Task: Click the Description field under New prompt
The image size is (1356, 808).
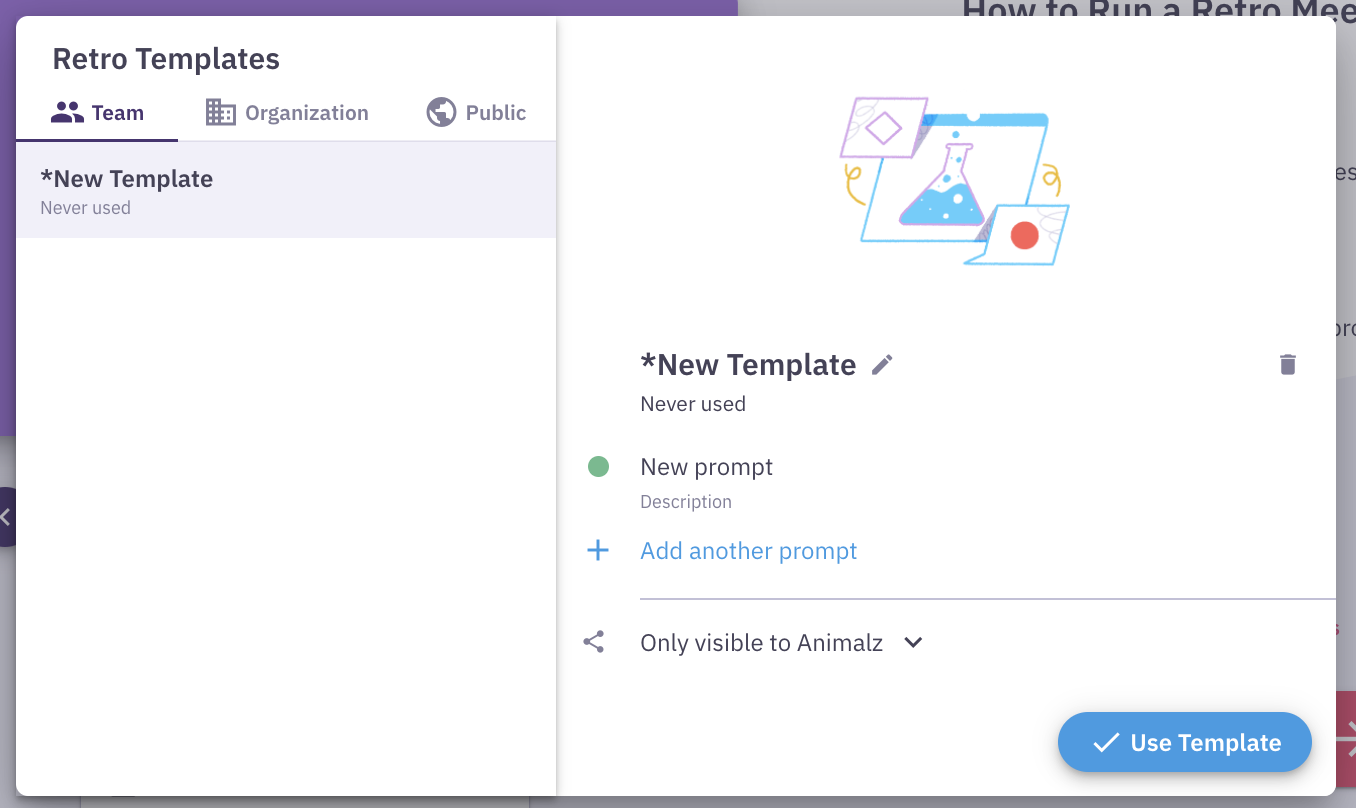Action: tap(686, 501)
